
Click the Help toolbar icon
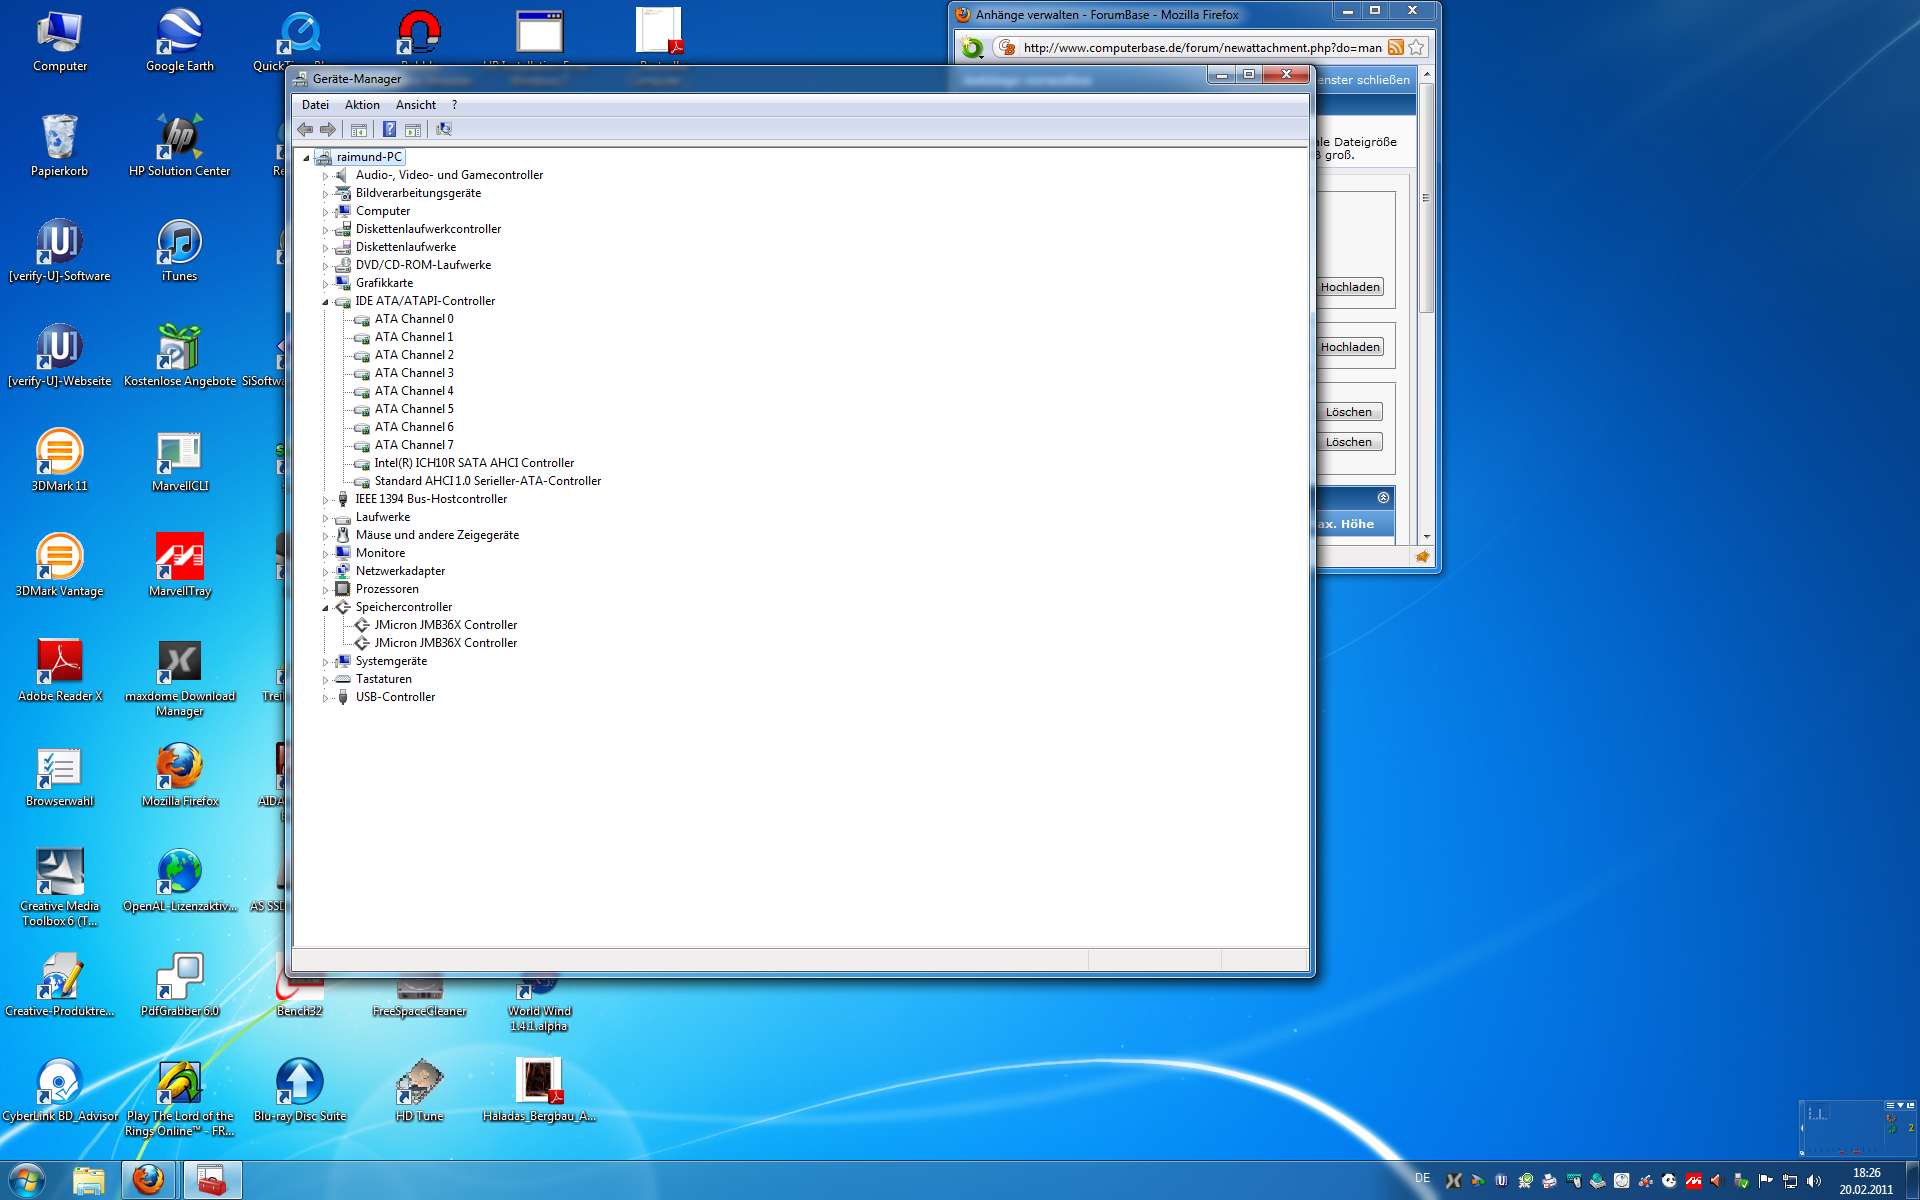point(389,129)
